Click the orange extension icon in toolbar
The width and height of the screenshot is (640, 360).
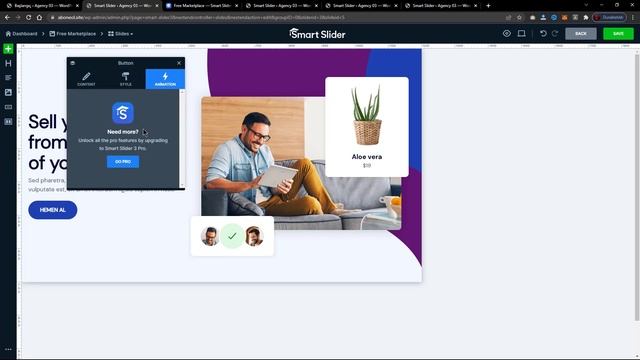pos(564,18)
